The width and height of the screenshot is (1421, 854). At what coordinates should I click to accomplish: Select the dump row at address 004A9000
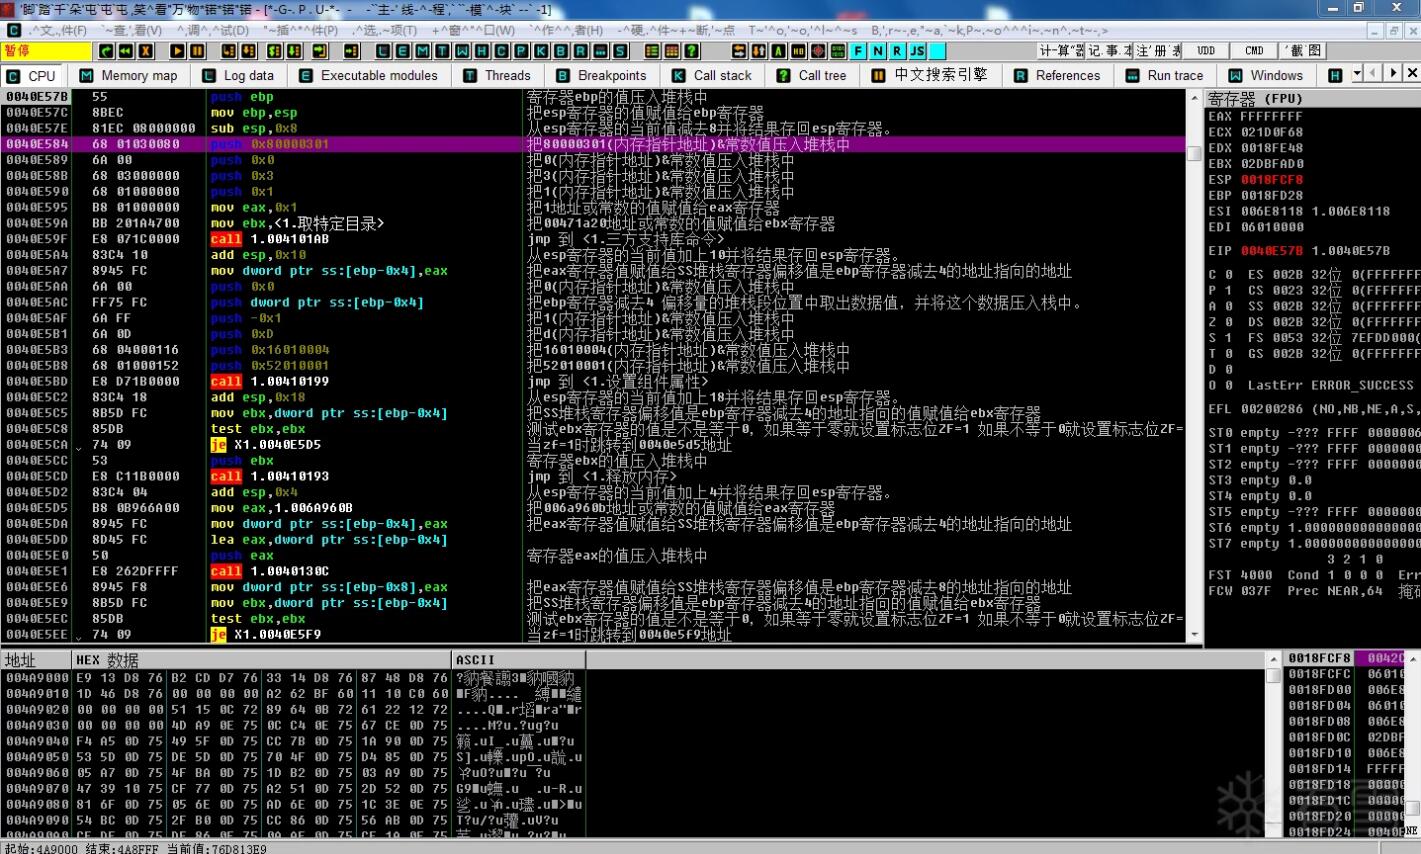(292, 678)
